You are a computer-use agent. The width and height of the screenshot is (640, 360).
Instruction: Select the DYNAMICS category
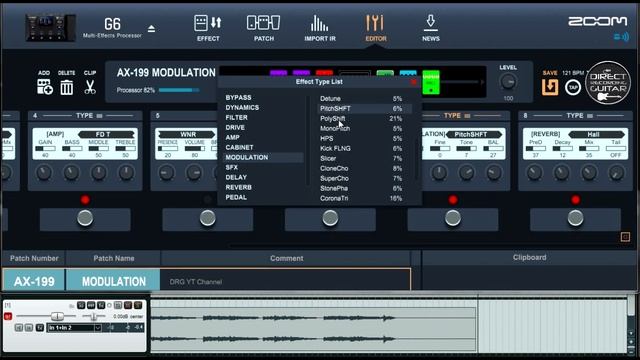pyautogui.click(x=242, y=107)
